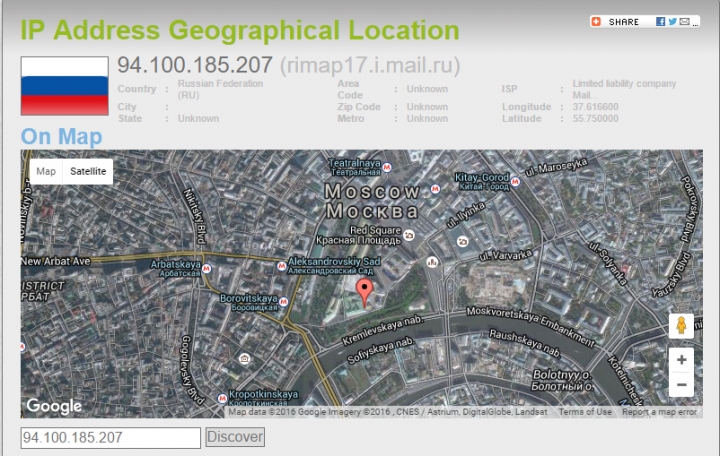The image size is (720, 456).
Task: Click the Borovitskaya metro station icon
Action: [283, 302]
